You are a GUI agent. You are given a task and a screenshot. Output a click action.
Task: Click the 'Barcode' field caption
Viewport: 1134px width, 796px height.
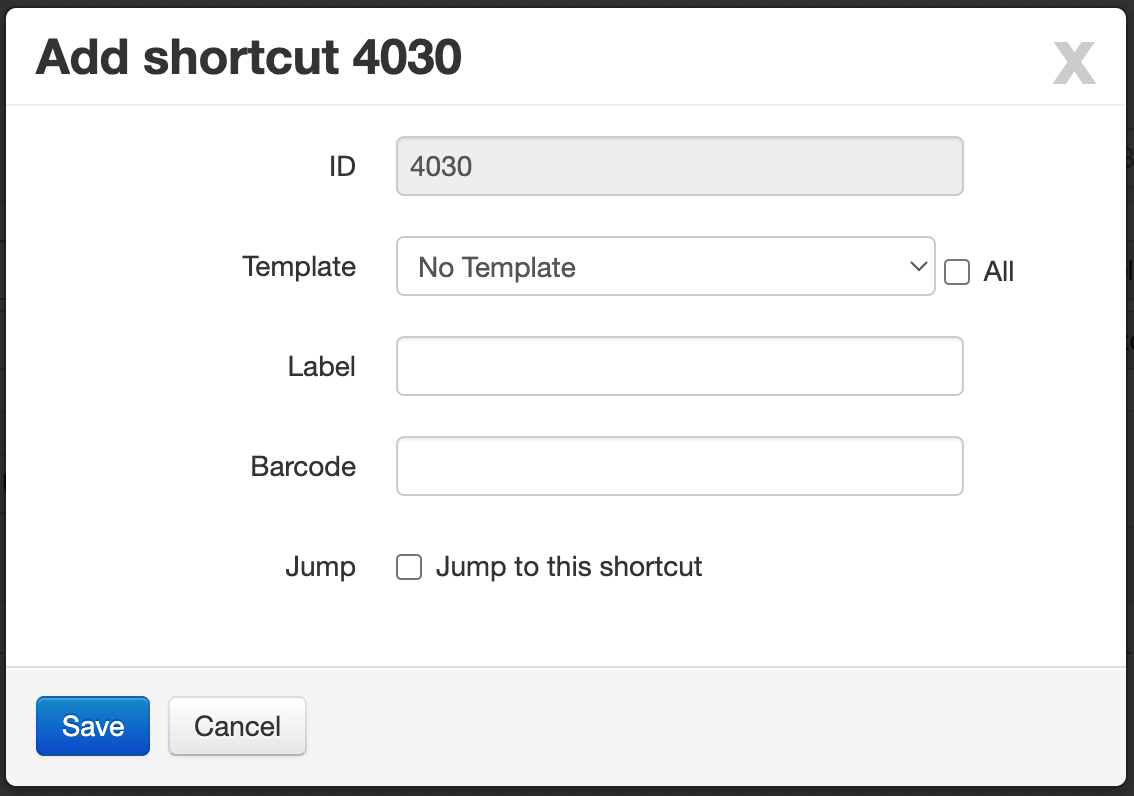[x=303, y=466]
